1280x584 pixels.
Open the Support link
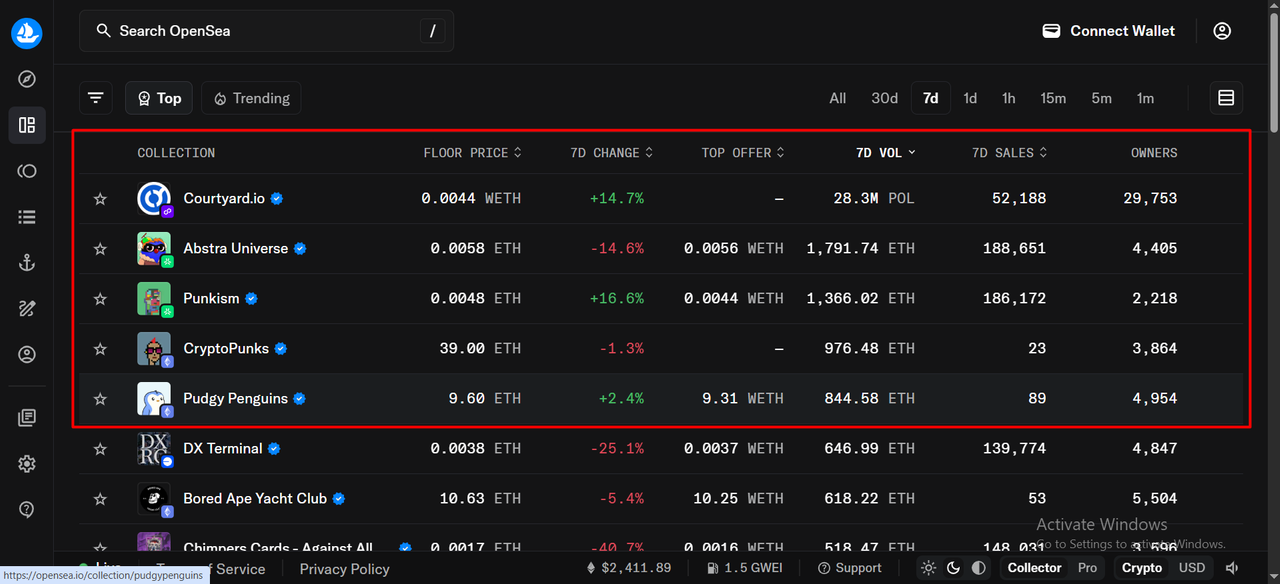849,568
